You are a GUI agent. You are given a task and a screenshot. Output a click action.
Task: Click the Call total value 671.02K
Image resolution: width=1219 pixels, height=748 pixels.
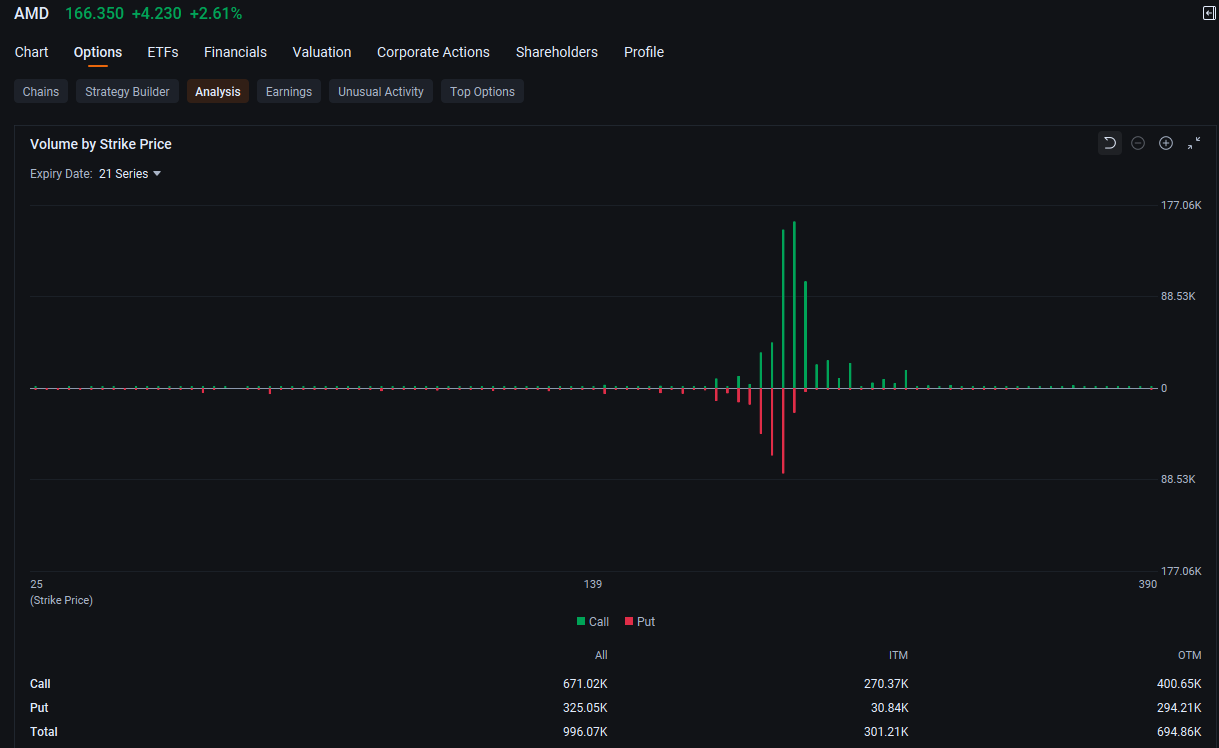tap(585, 684)
